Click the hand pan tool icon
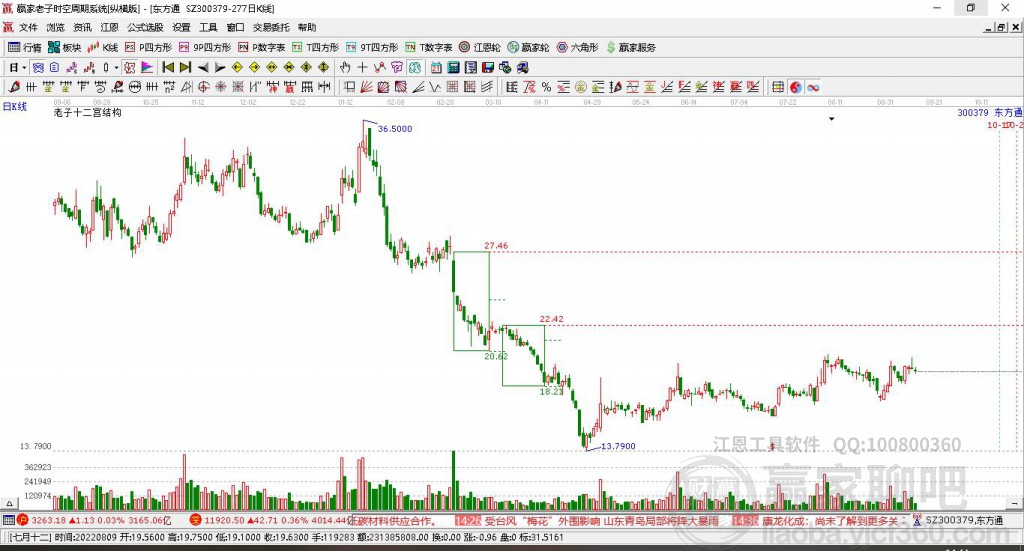Viewport: 1024px width, 551px height. 345,67
